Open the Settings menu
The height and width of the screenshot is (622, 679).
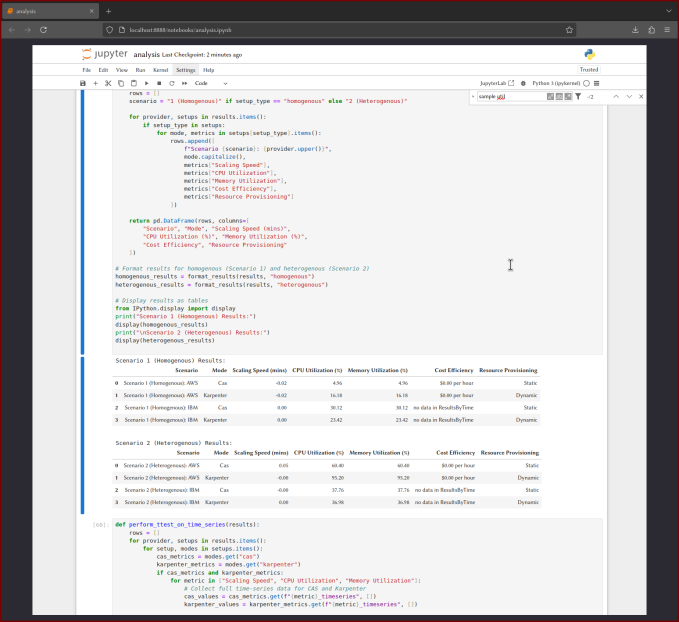coord(186,70)
